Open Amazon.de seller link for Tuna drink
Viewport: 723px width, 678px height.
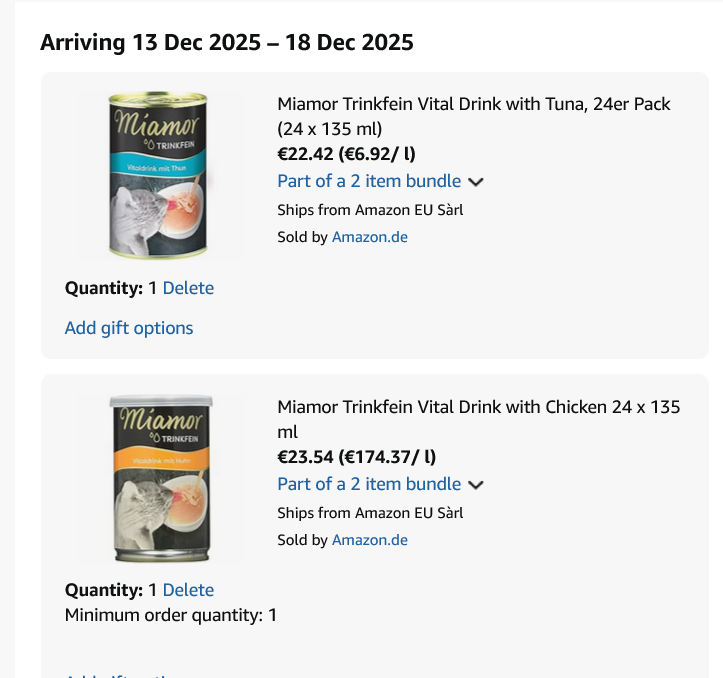click(x=369, y=237)
